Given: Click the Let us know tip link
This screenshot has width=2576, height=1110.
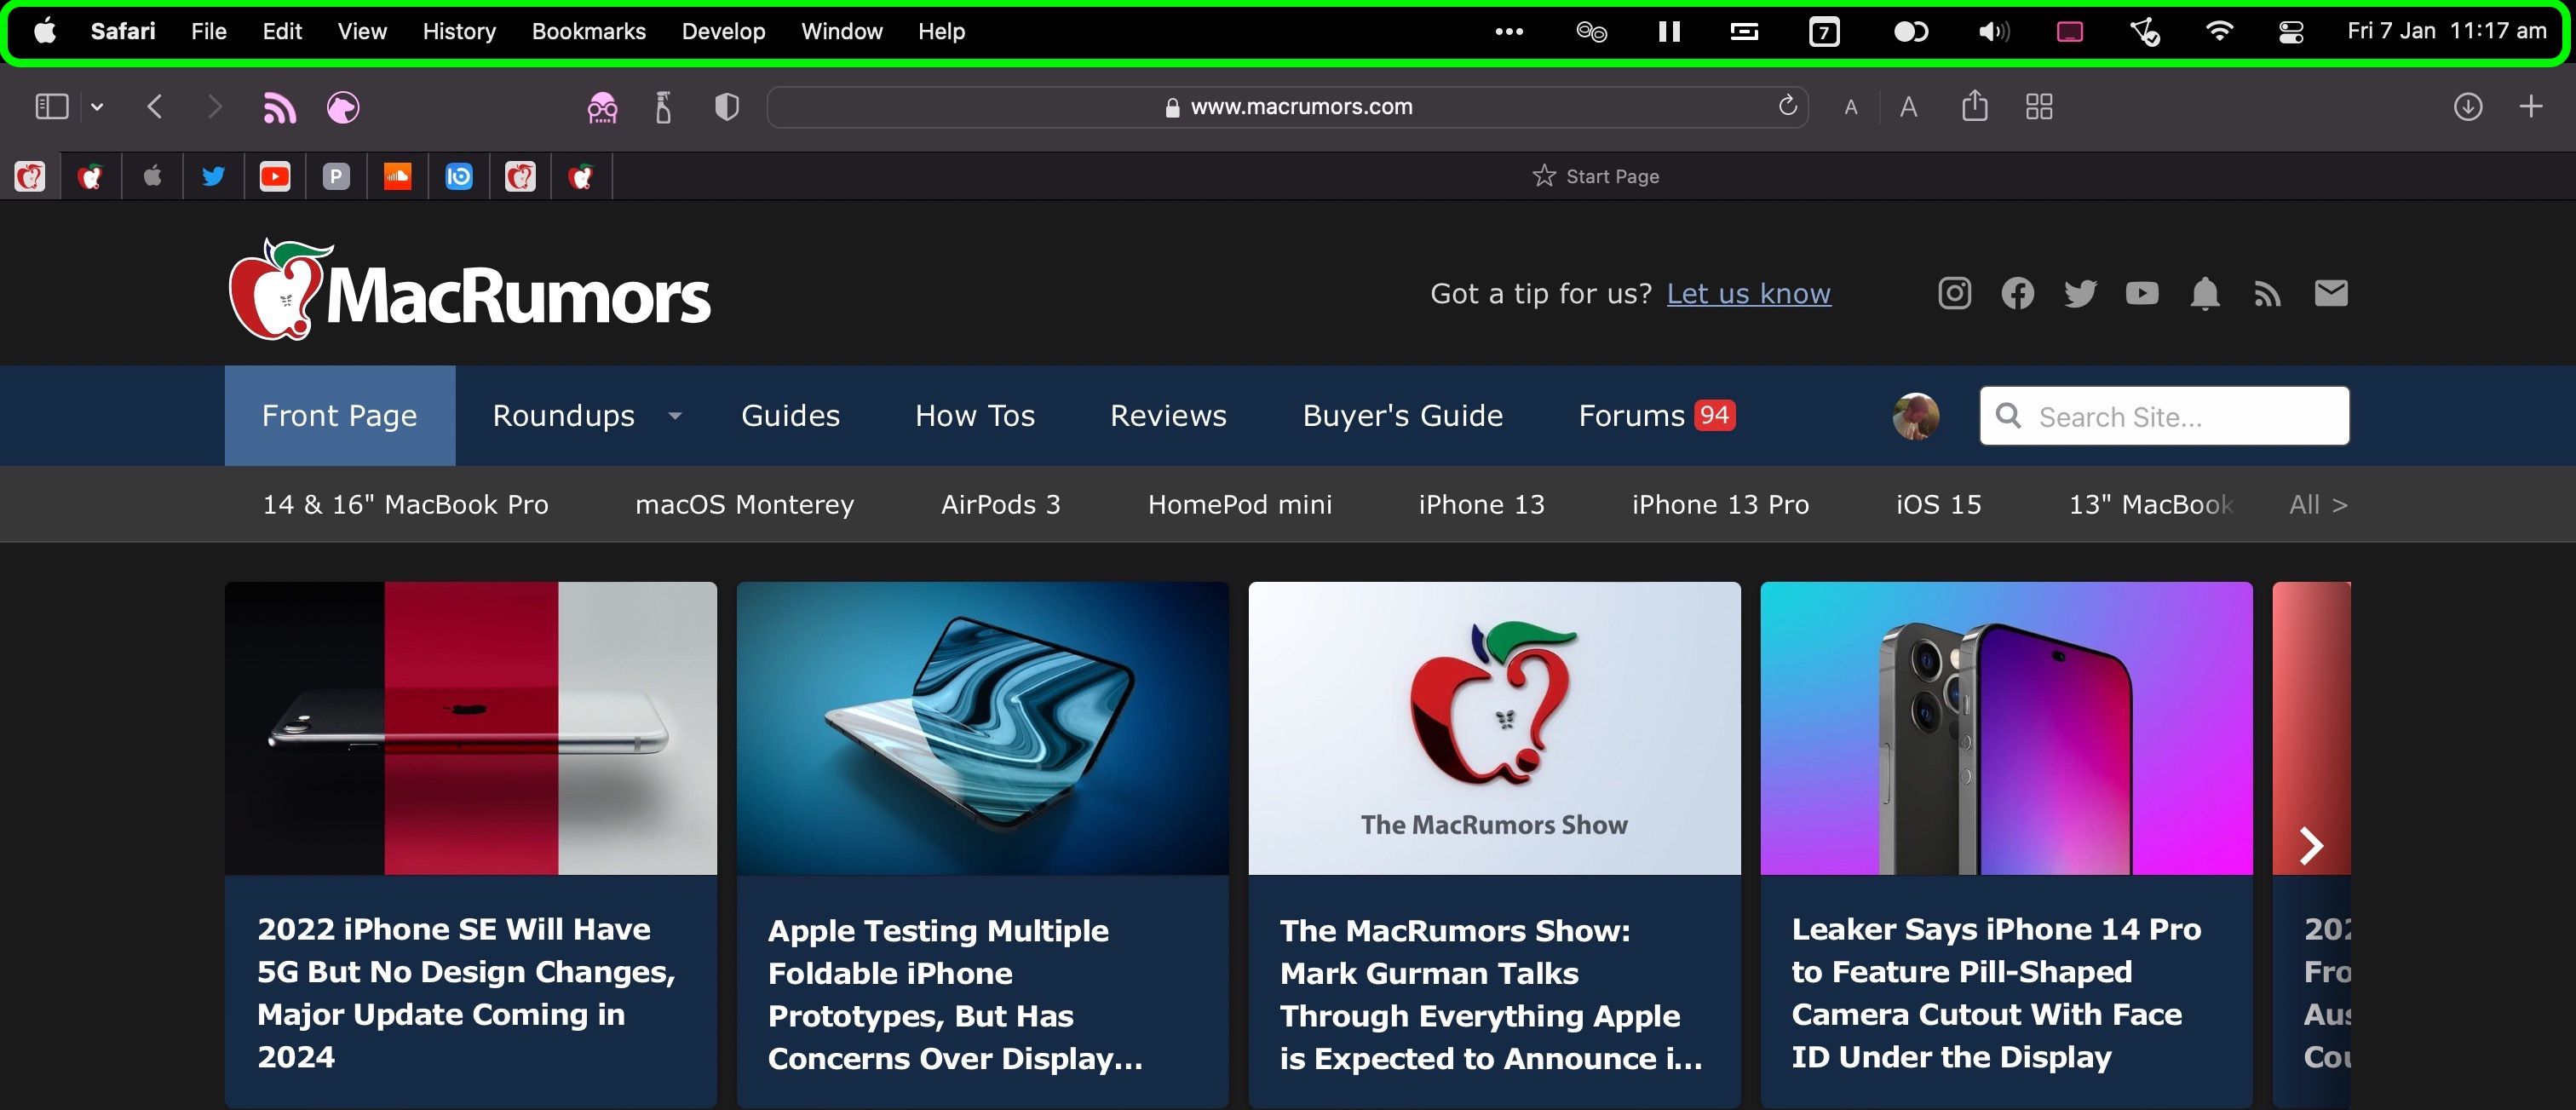Looking at the screenshot, I should [x=1748, y=292].
